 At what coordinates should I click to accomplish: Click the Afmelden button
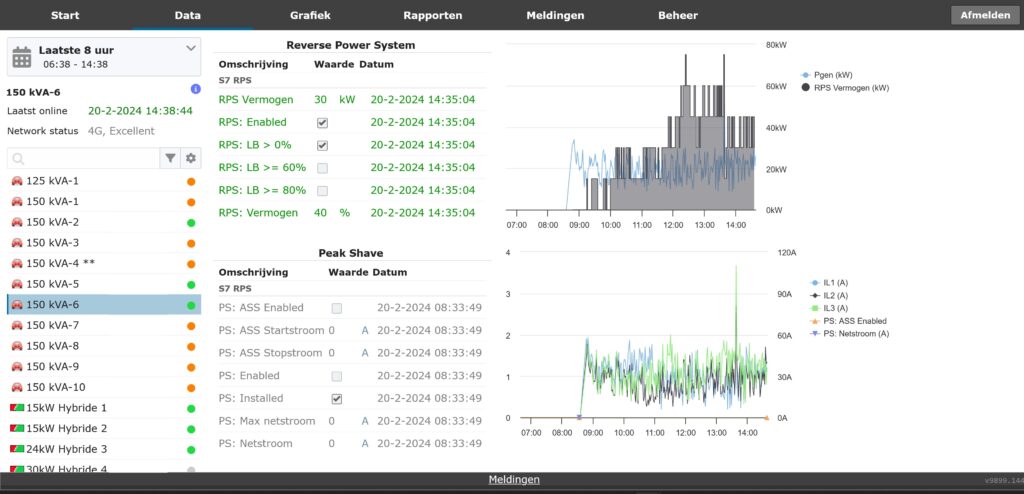(984, 16)
